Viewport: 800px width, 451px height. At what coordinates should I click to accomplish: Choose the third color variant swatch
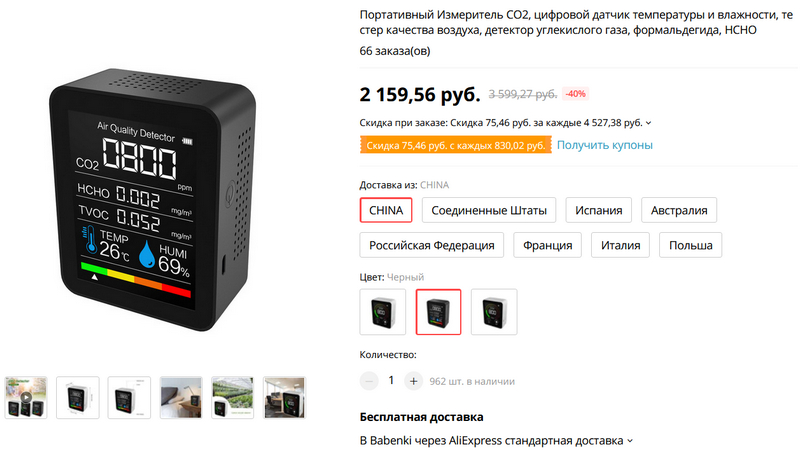[x=494, y=312]
